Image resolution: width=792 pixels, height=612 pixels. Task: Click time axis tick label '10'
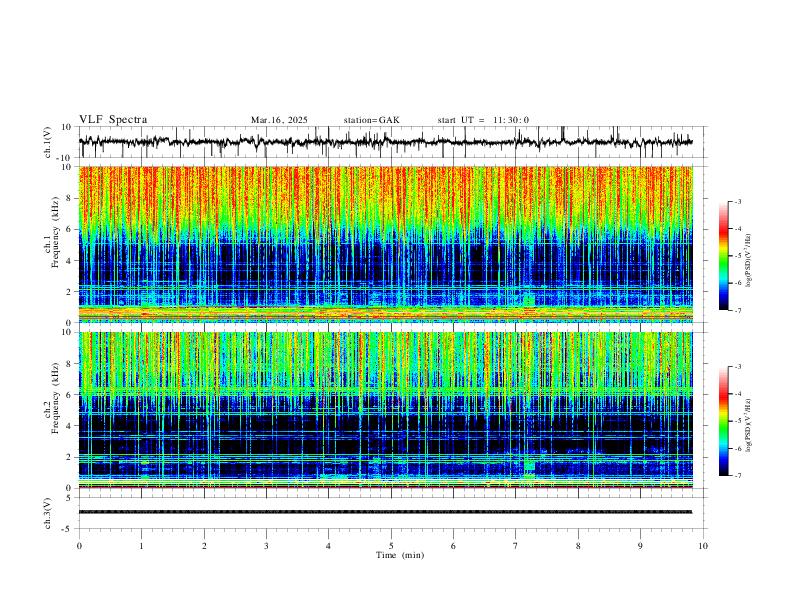703,546
